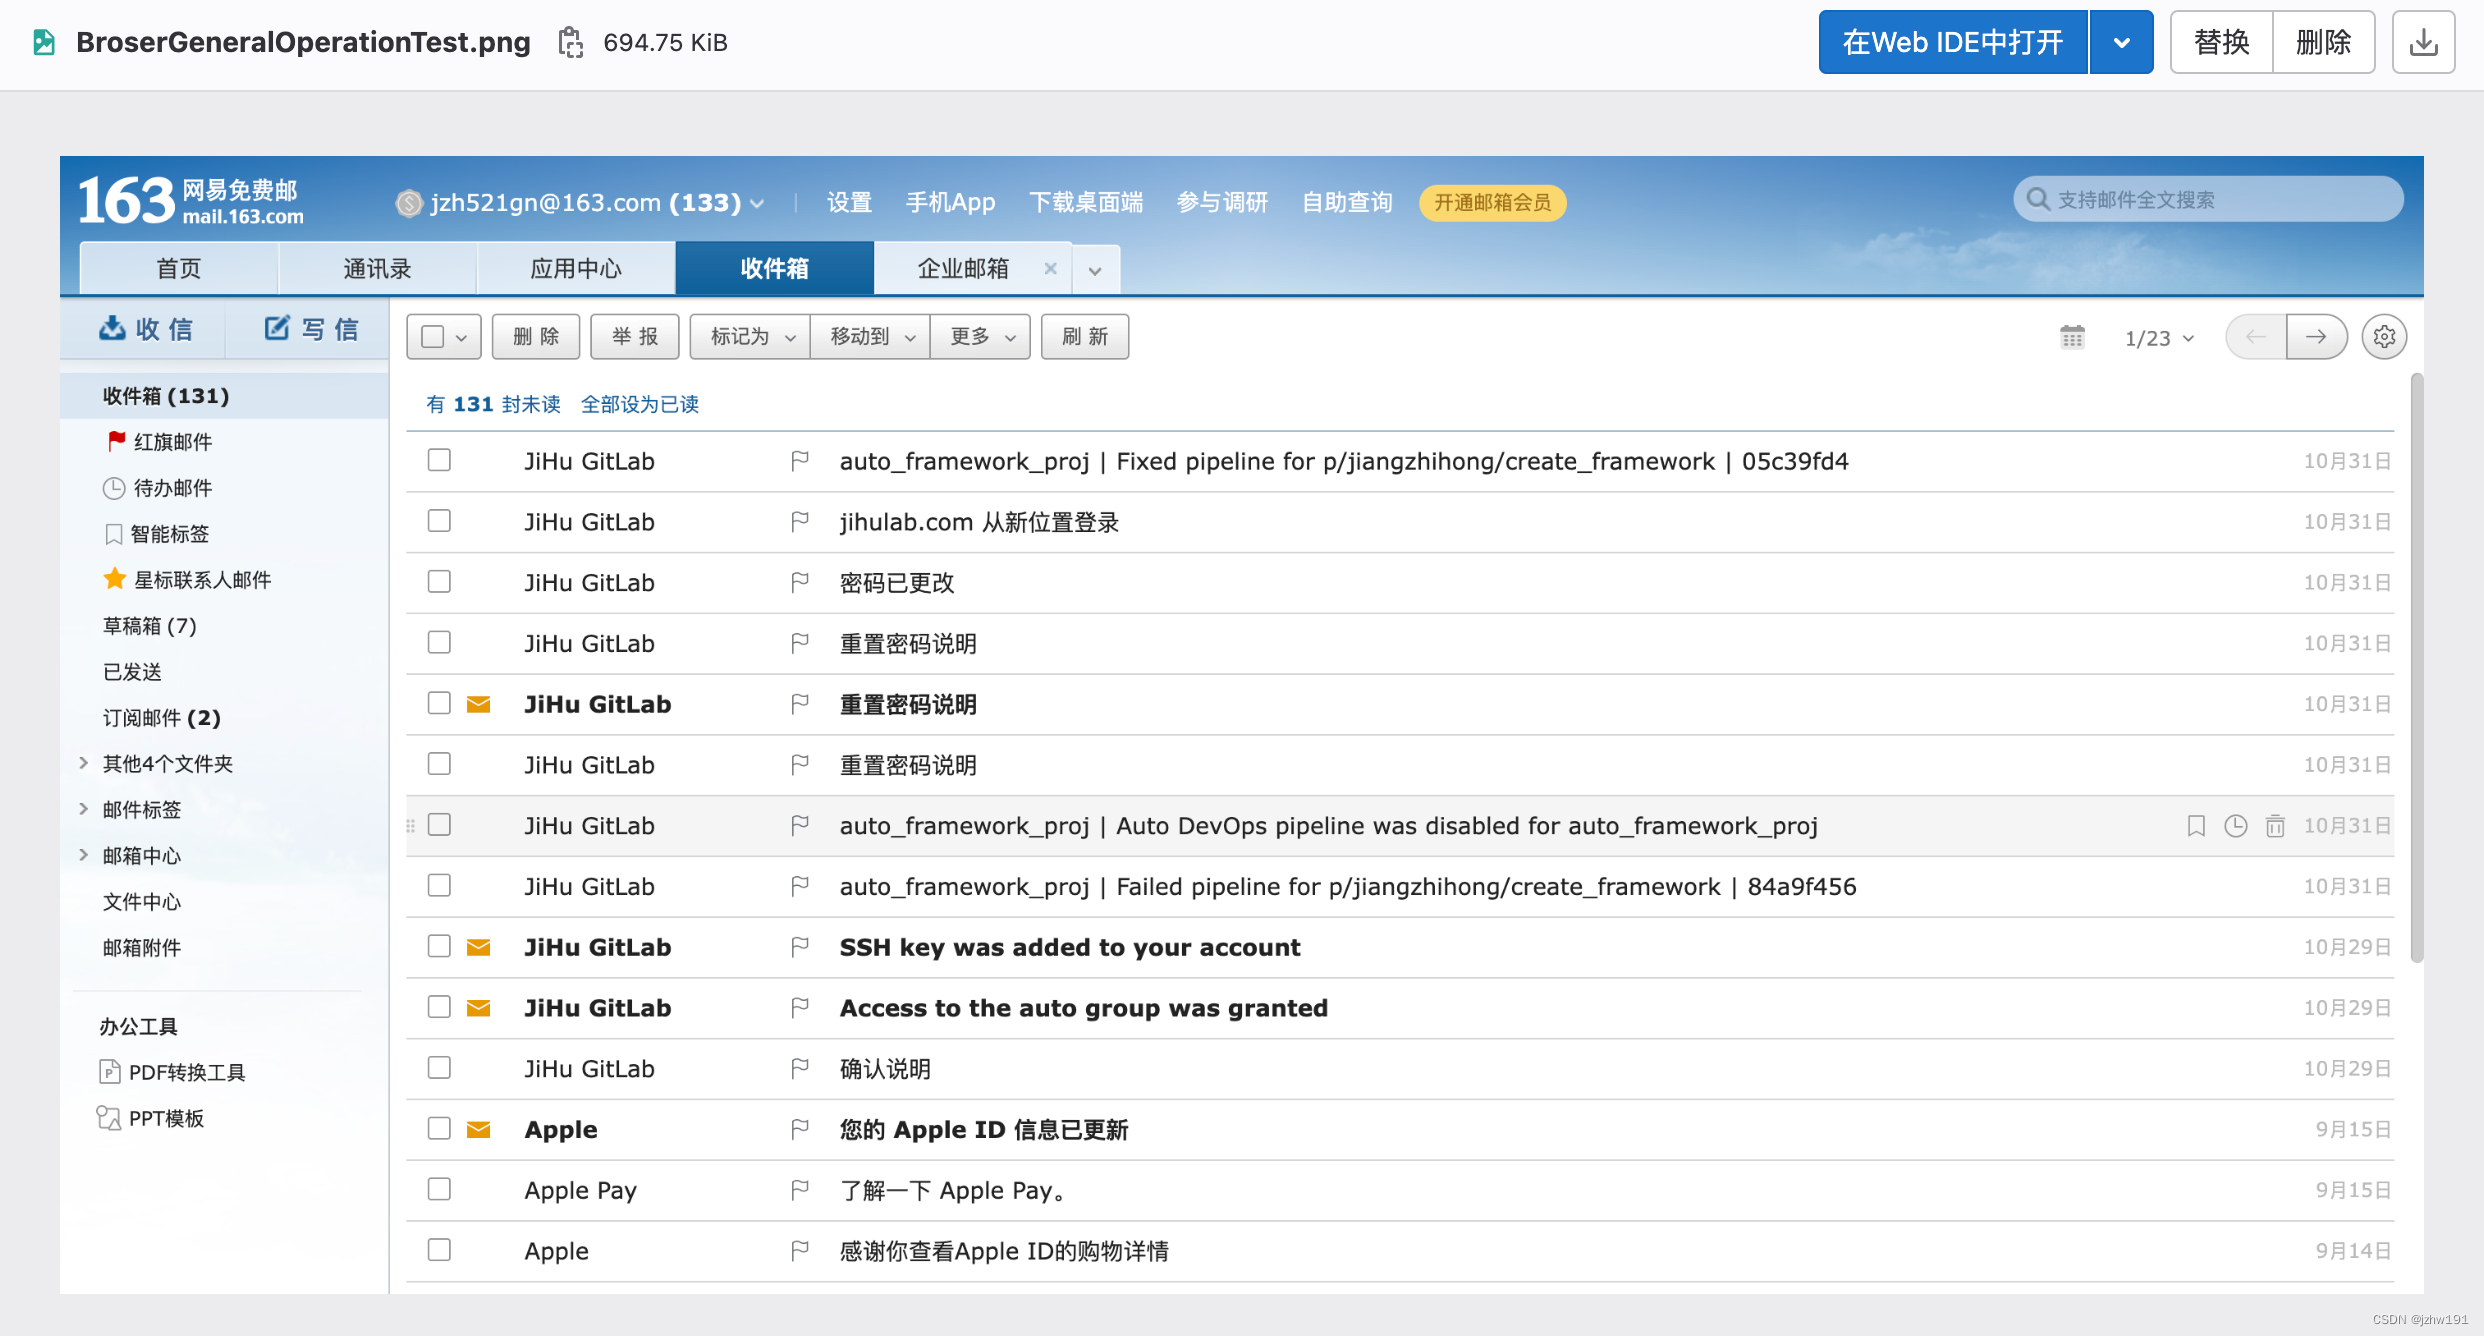Go to next page via the right arrow icon
The image size is (2484, 1336).
(2318, 337)
